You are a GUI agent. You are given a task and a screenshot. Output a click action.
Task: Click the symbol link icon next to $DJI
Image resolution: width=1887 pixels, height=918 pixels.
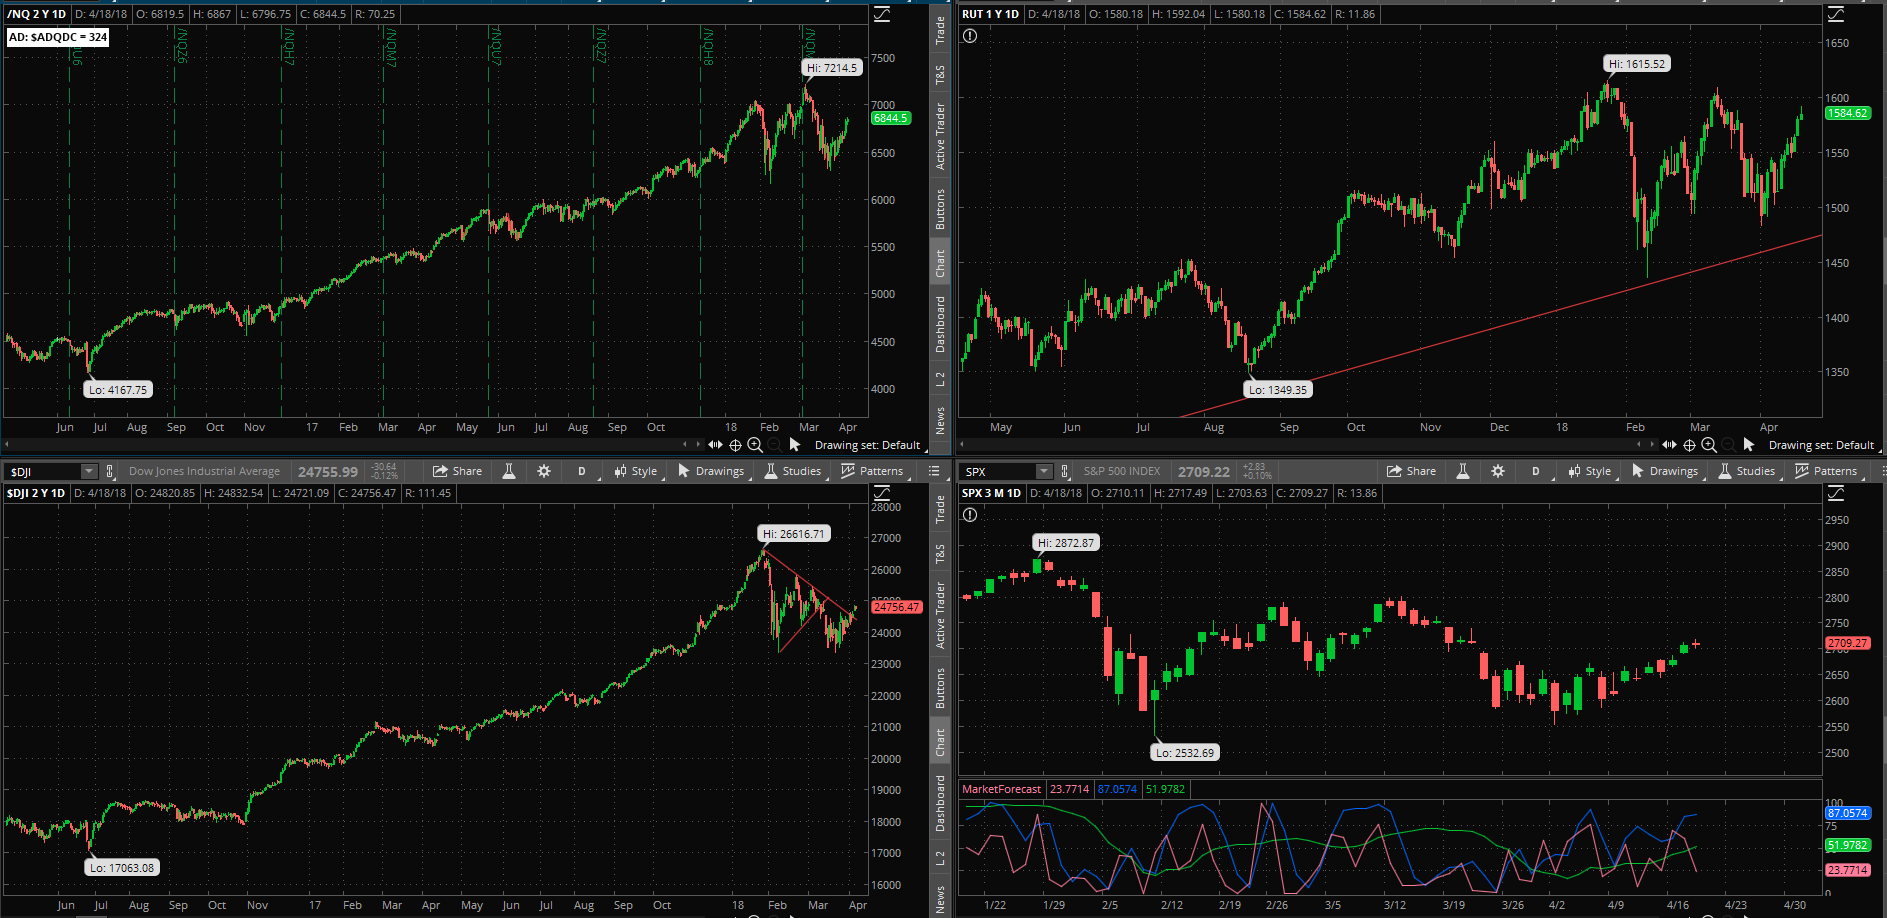(x=110, y=471)
